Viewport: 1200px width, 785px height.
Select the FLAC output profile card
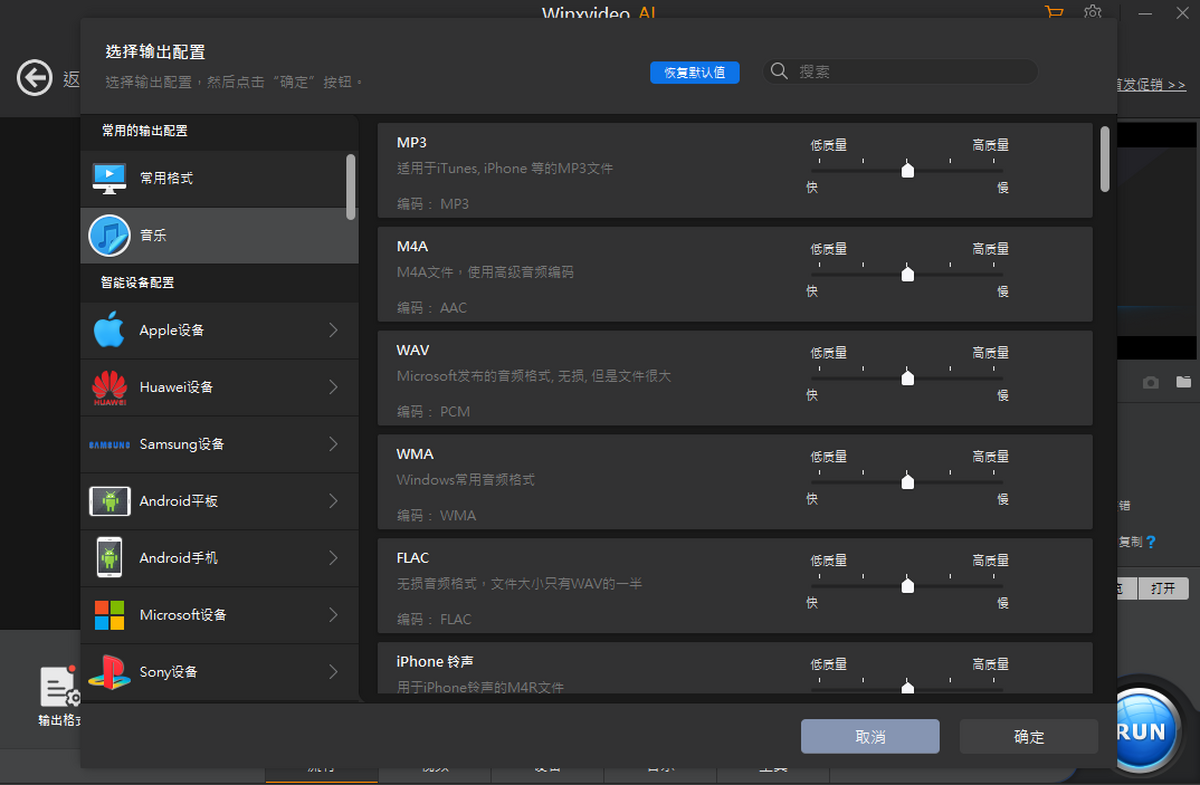[x=600, y=586]
